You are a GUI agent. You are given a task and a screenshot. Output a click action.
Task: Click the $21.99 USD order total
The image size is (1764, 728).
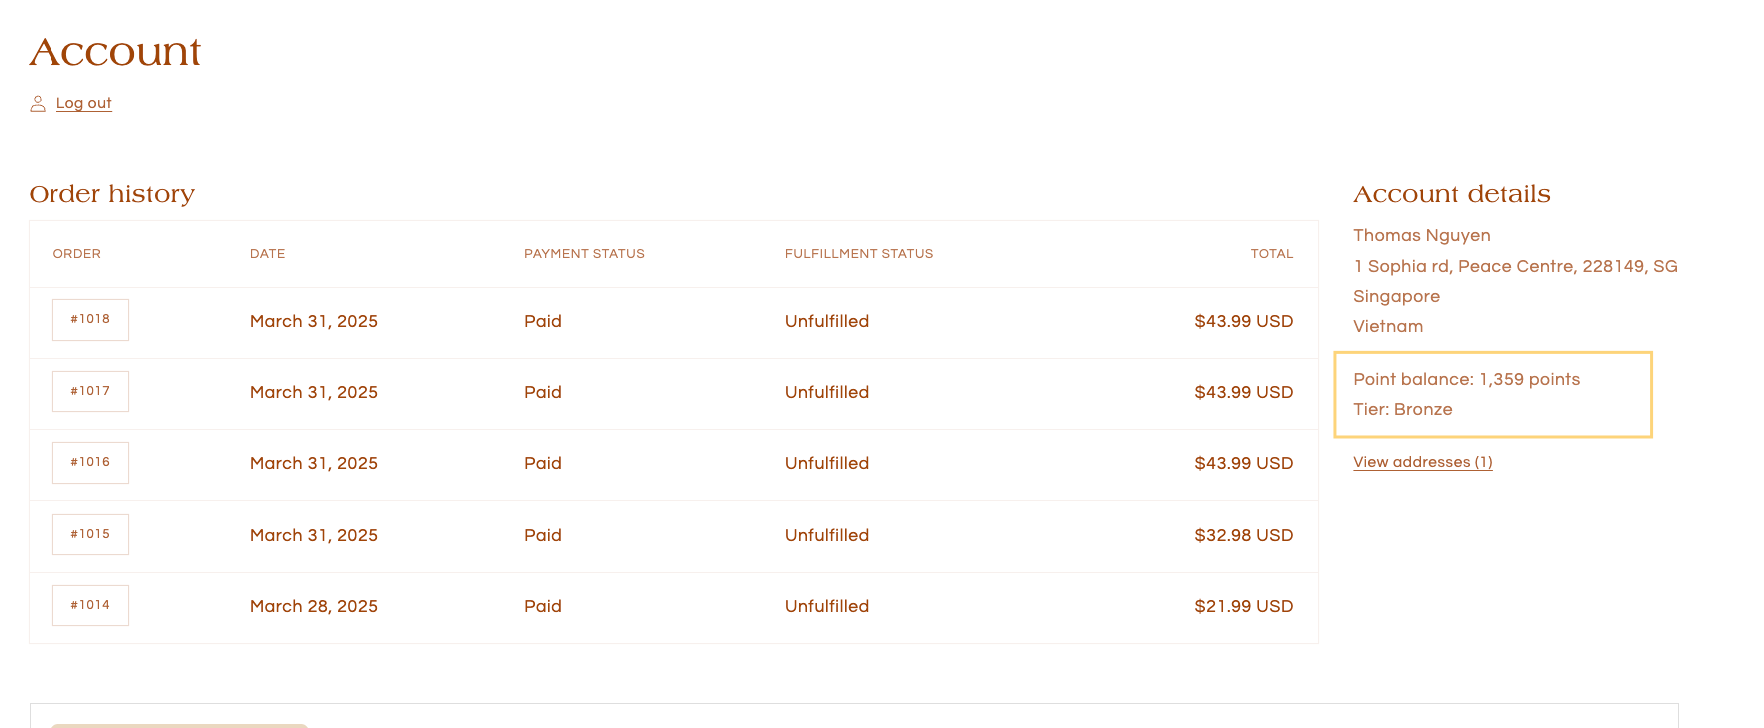coord(1243,606)
